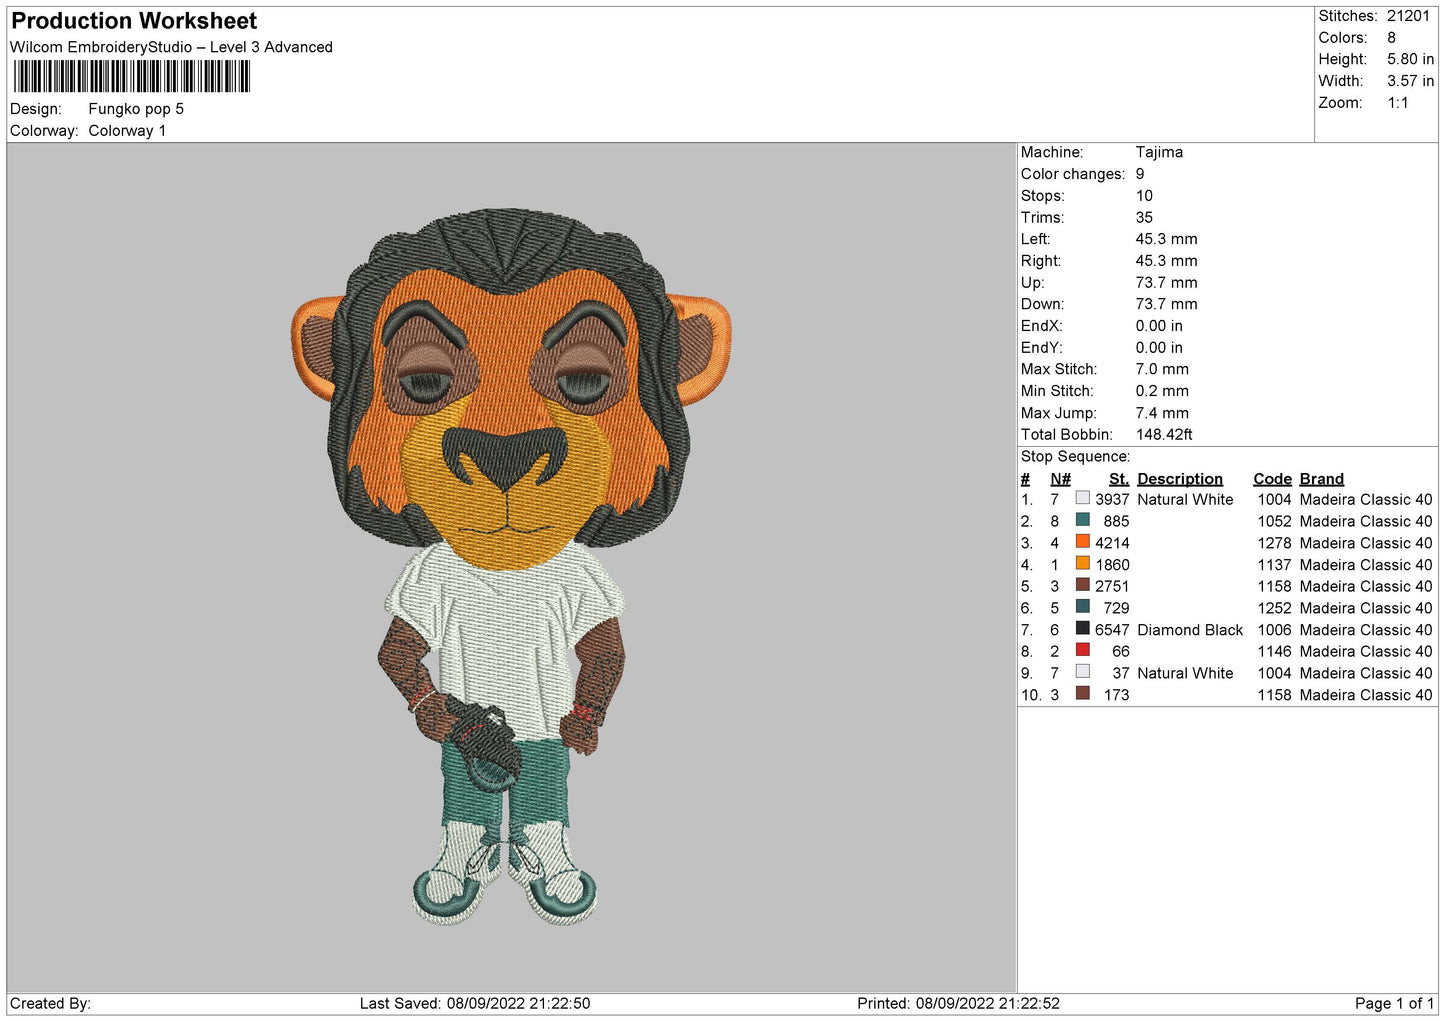Click the Code column header

(1272, 479)
